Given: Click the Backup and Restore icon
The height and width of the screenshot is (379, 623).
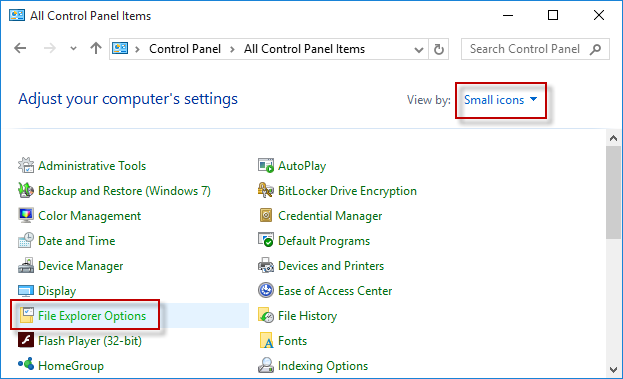Looking at the screenshot, I should coord(26,190).
